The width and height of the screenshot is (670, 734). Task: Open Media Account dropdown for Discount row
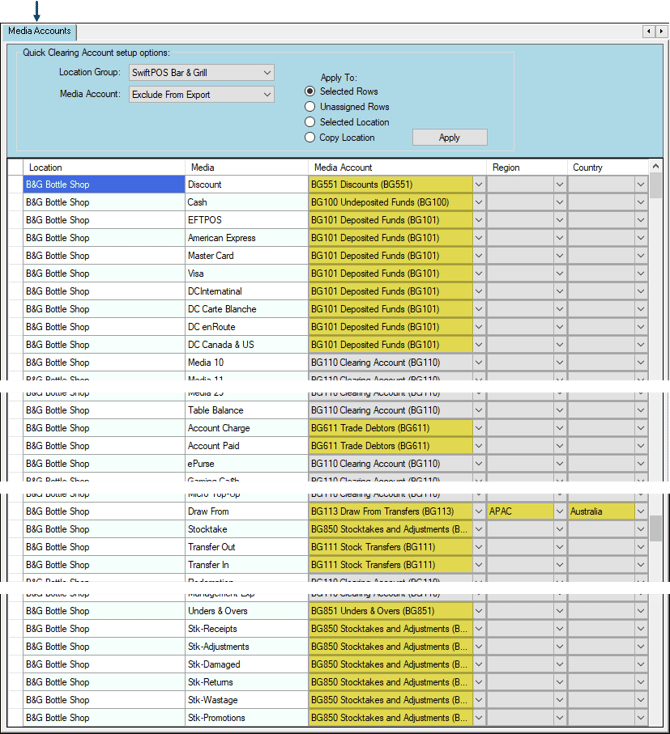click(478, 185)
